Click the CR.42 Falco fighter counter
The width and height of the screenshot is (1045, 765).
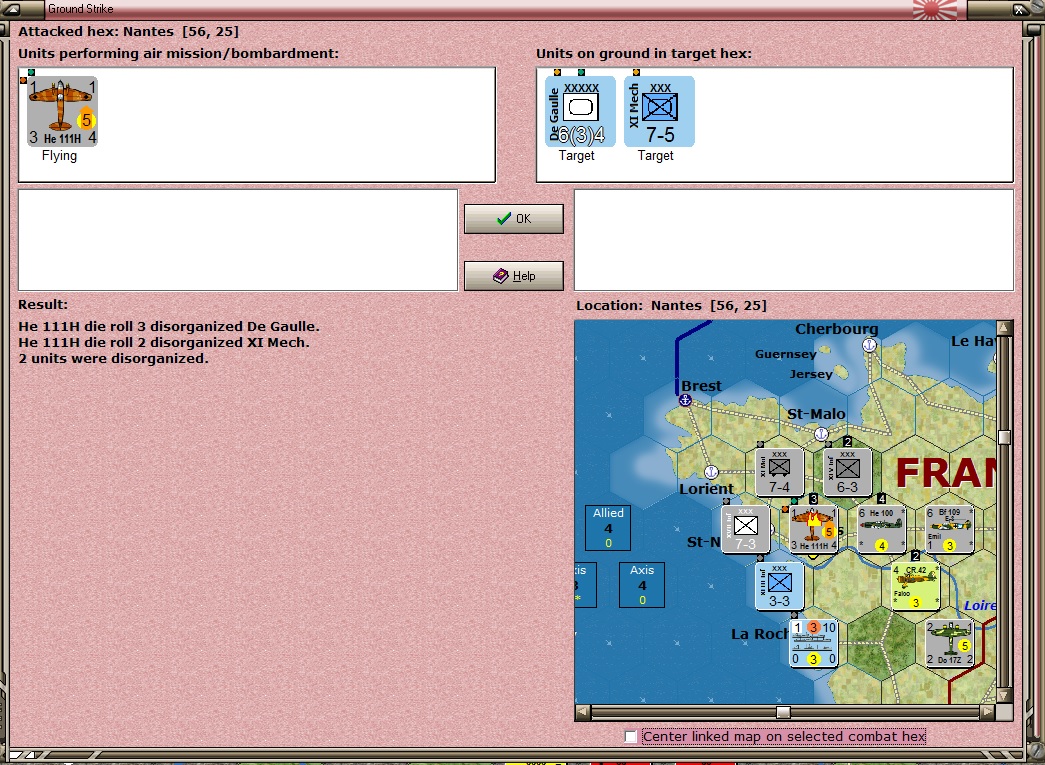(915, 586)
